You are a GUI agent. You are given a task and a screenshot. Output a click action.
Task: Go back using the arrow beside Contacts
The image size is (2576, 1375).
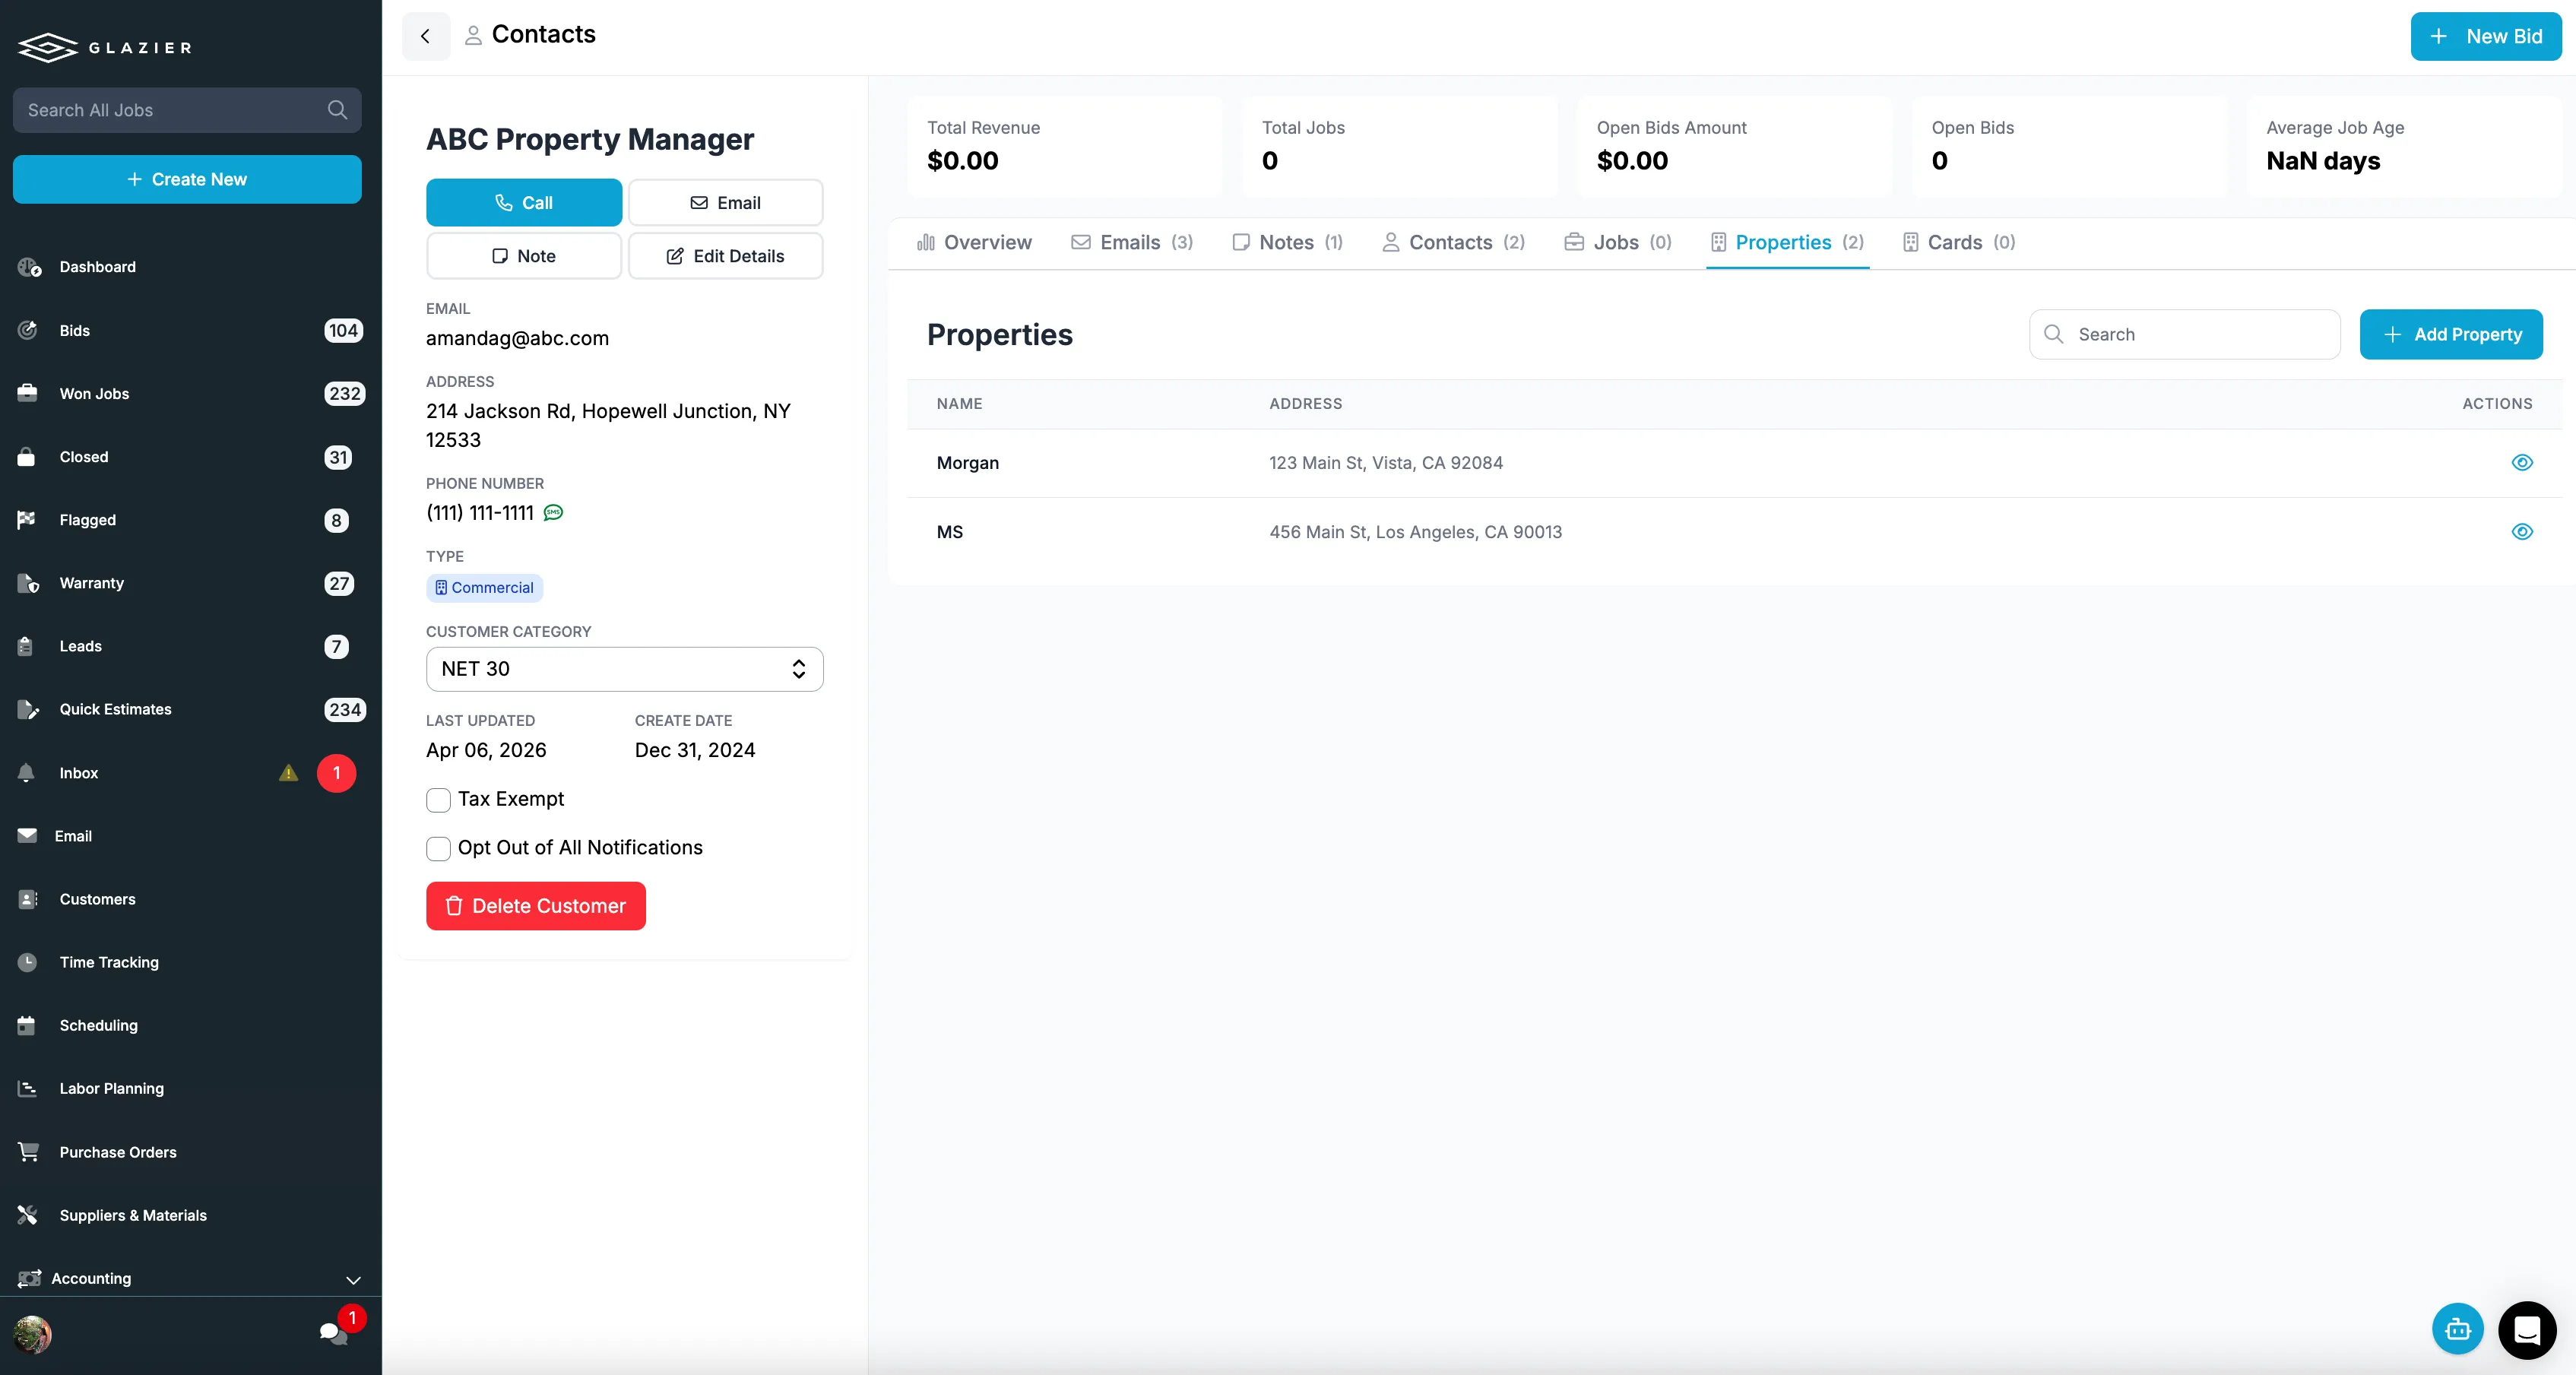[426, 36]
